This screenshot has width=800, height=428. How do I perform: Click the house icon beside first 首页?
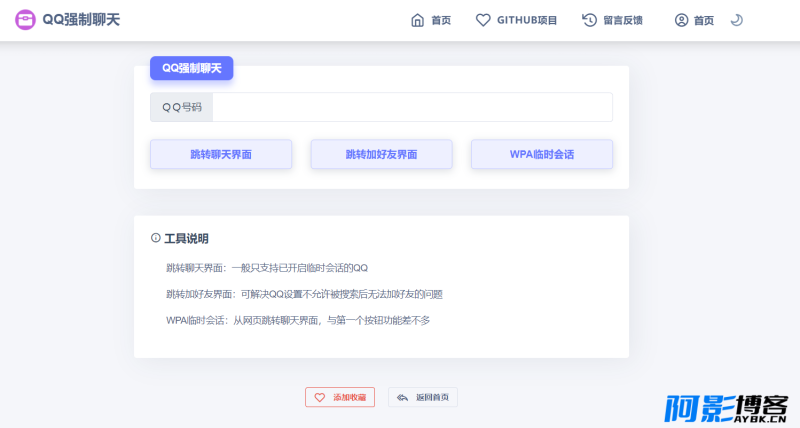[417, 20]
